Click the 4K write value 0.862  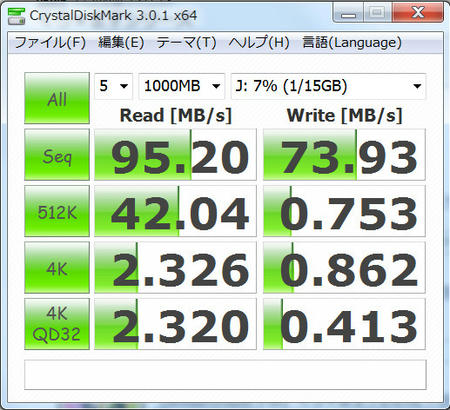click(x=344, y=268)
